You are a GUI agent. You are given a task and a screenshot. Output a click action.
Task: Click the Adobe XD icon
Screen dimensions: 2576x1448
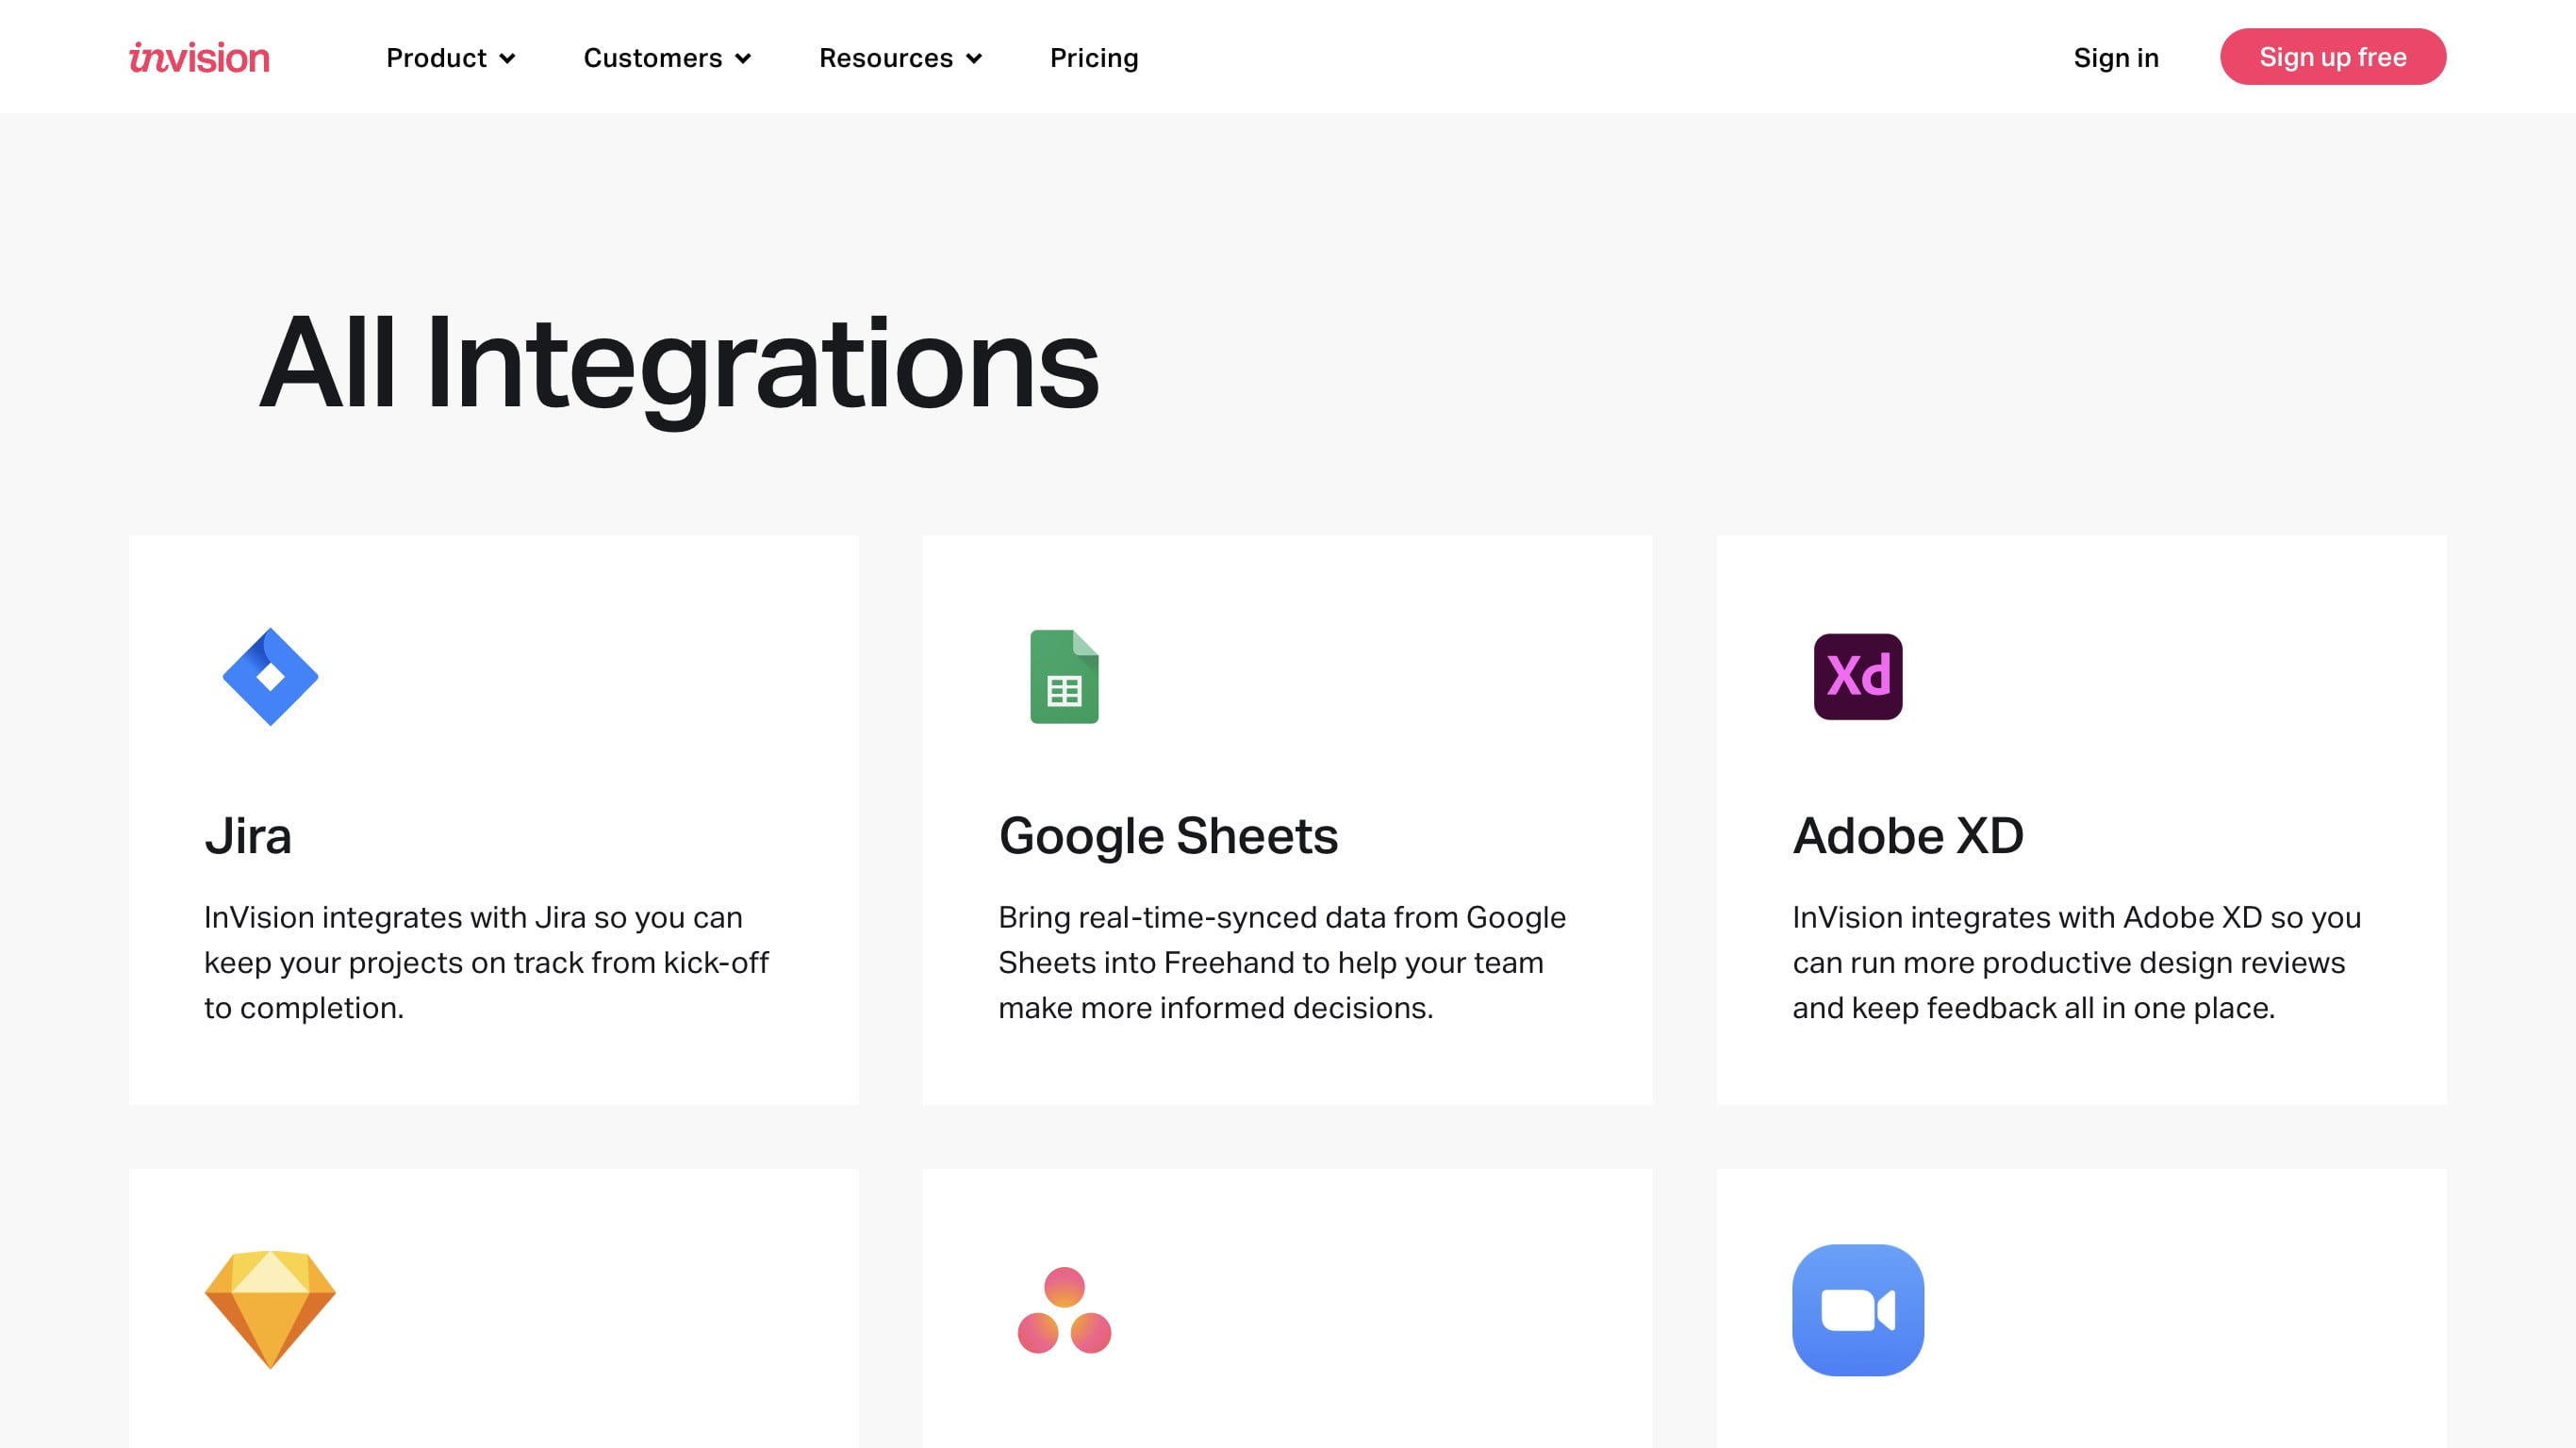tap(1858, 677)
